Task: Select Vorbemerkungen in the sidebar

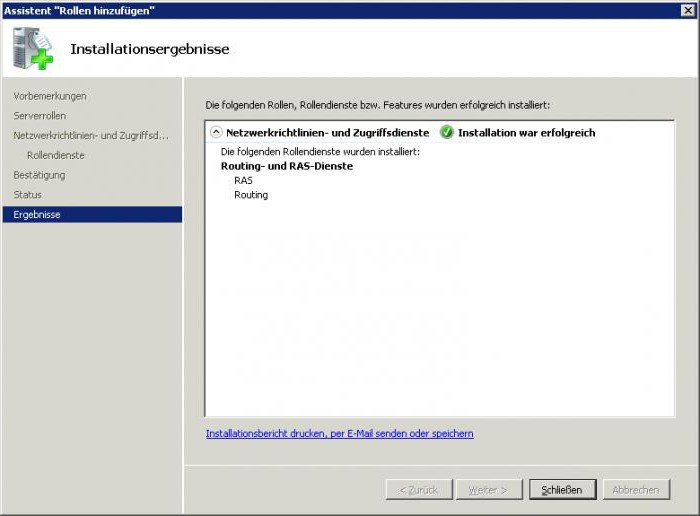Action: (50, 96)
